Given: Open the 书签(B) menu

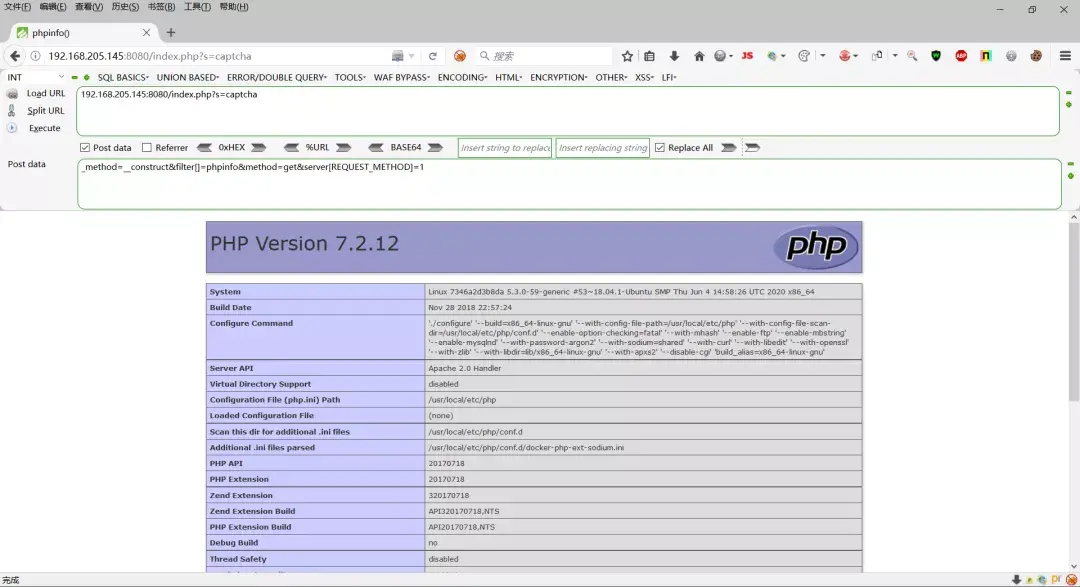Looking at the screenshot, I should (x=161, y=7).
